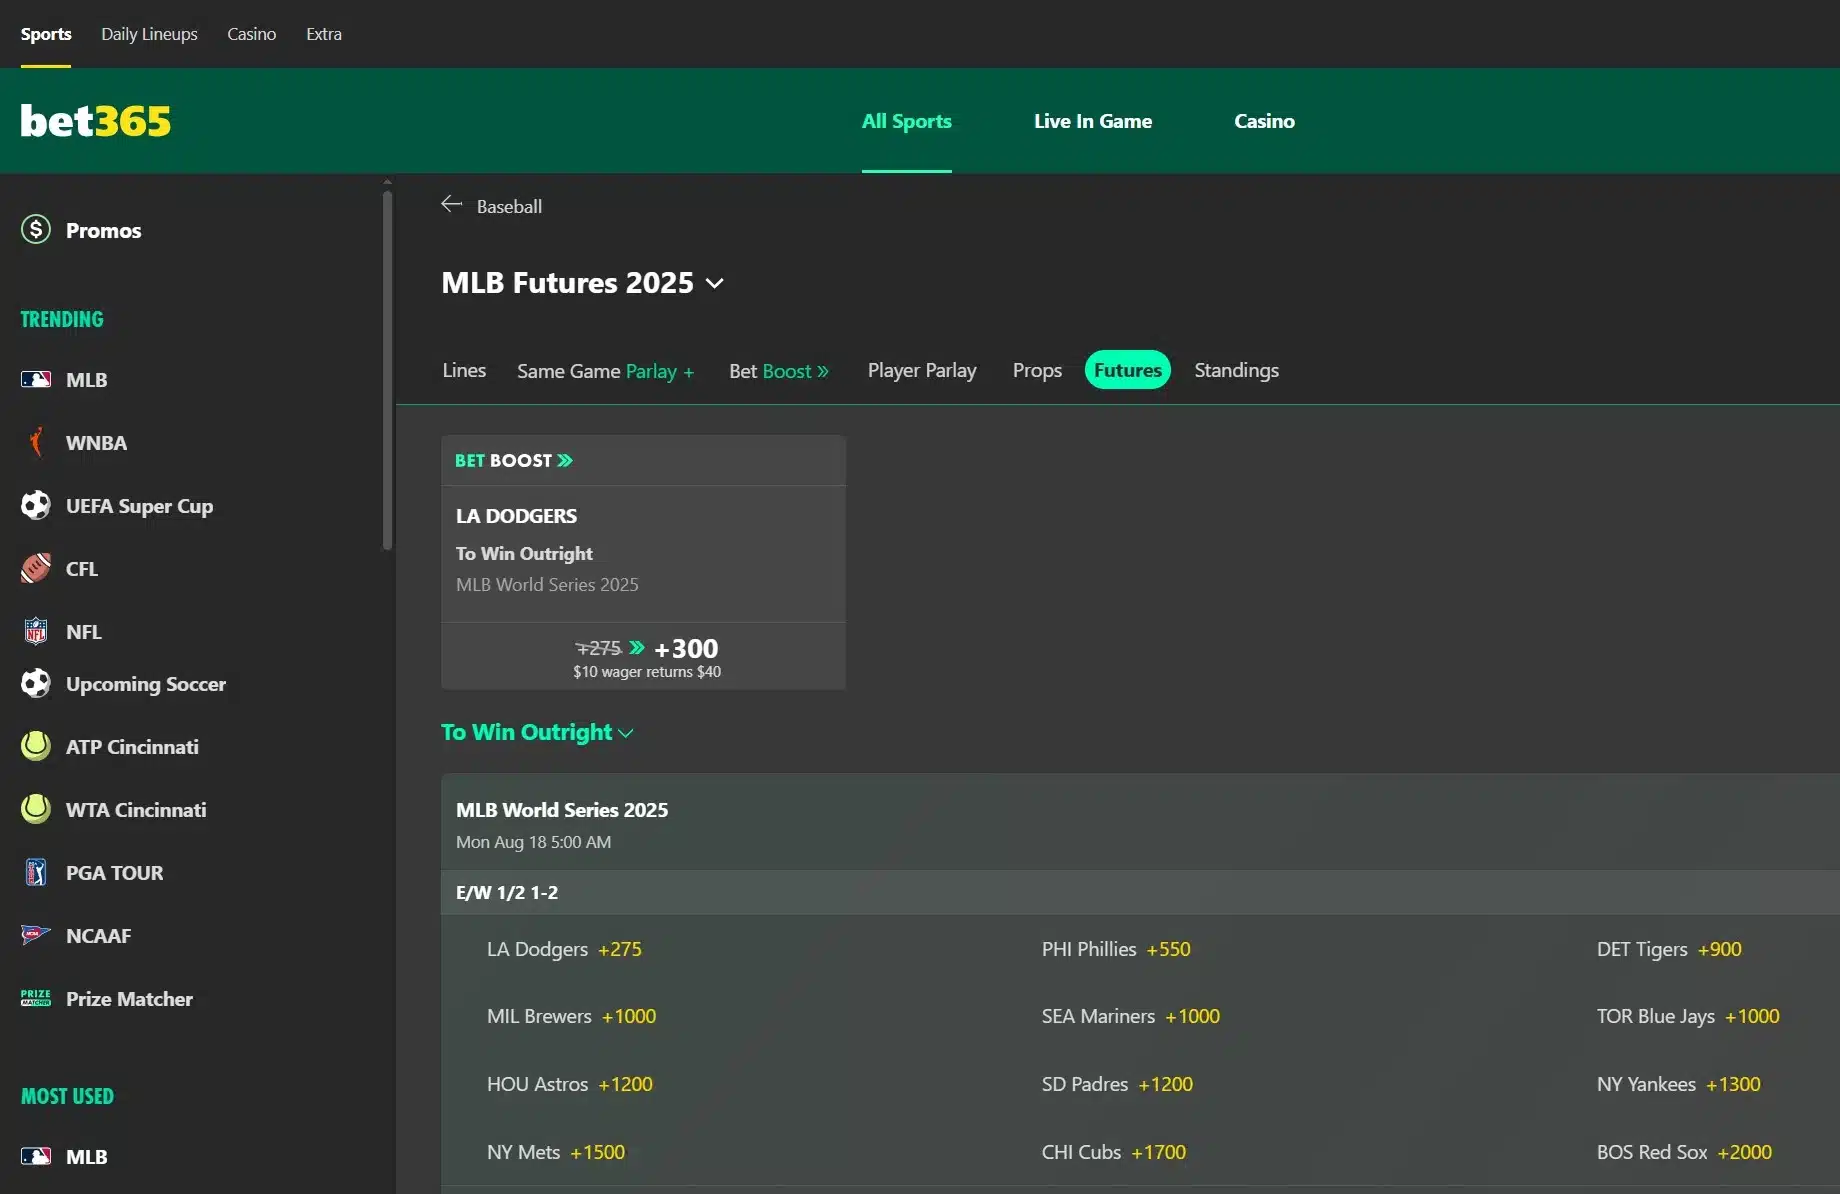Pick HOU Astros +1200
The height and width of the screenshot is (1194, 1840).
(x=569, y=1084)
